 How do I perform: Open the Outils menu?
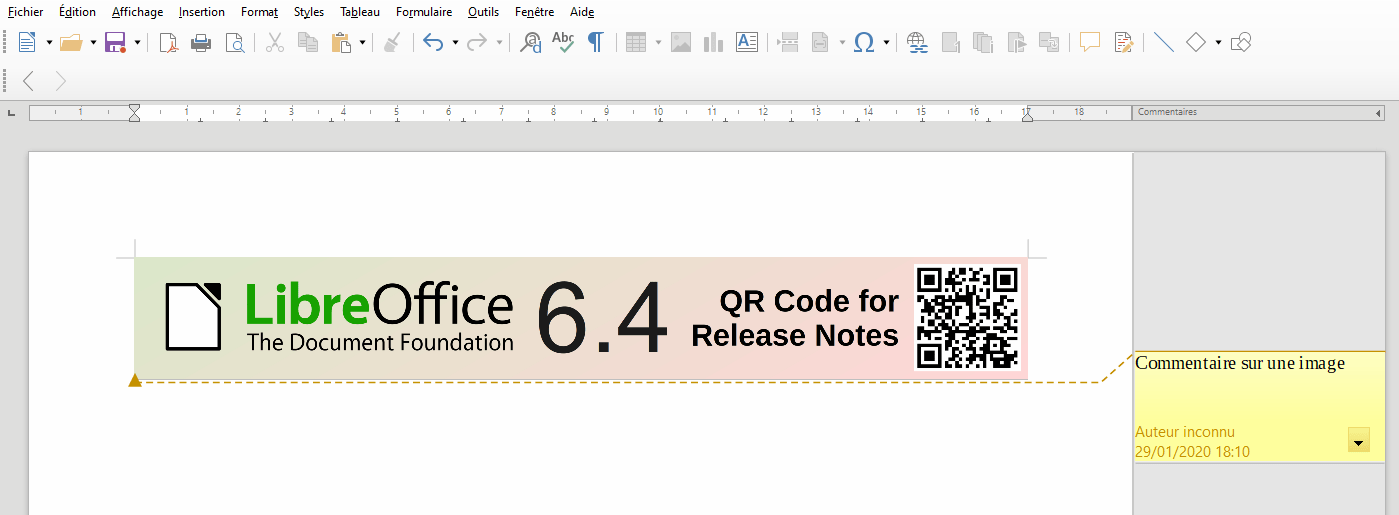click(x=483, y=12)
